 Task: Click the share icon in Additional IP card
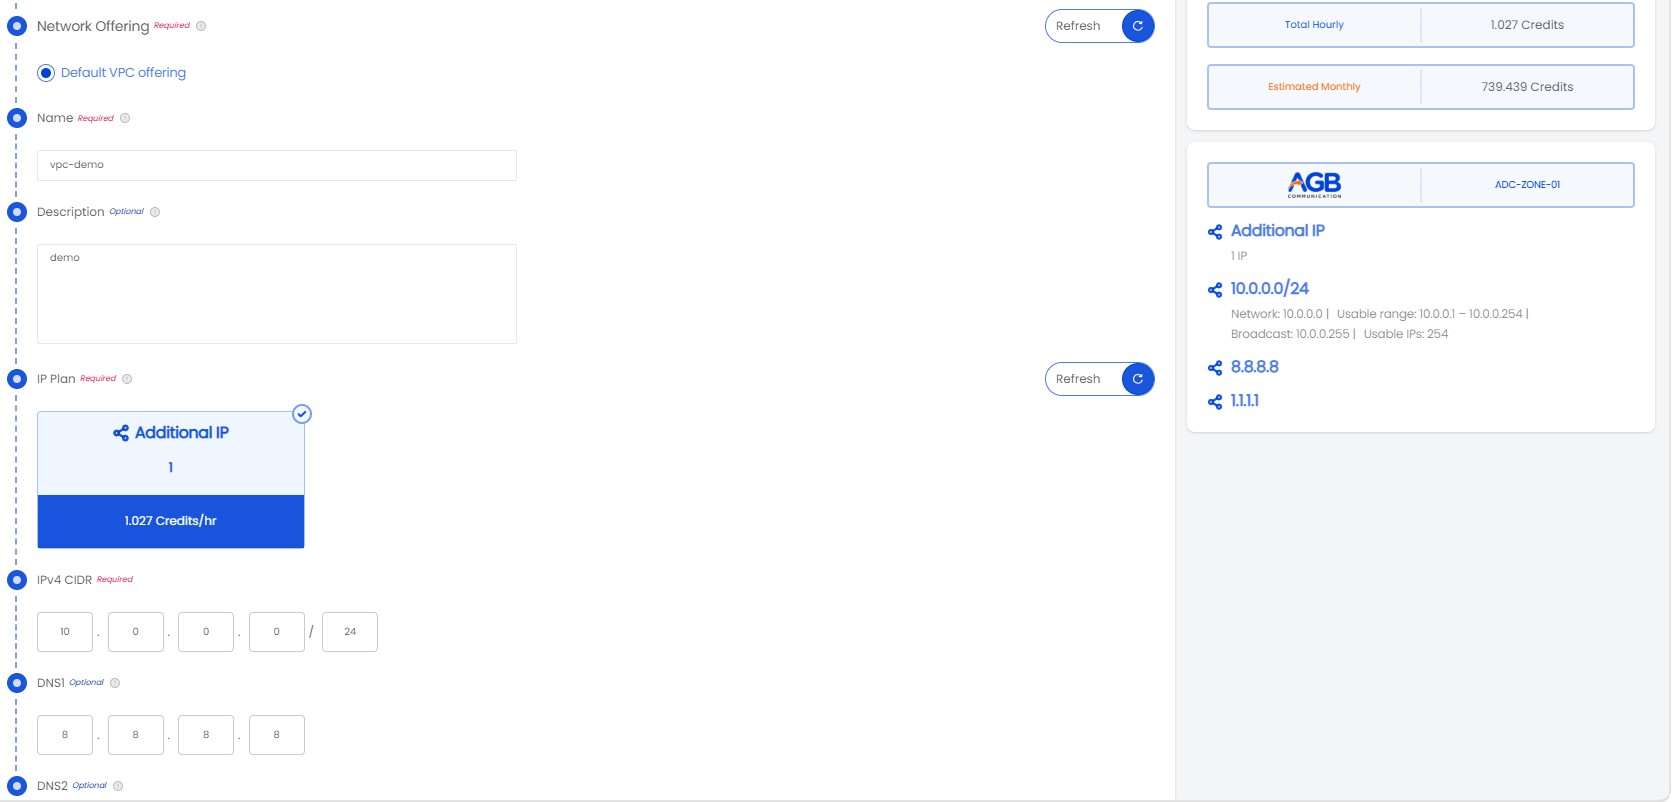click(121, 433)
